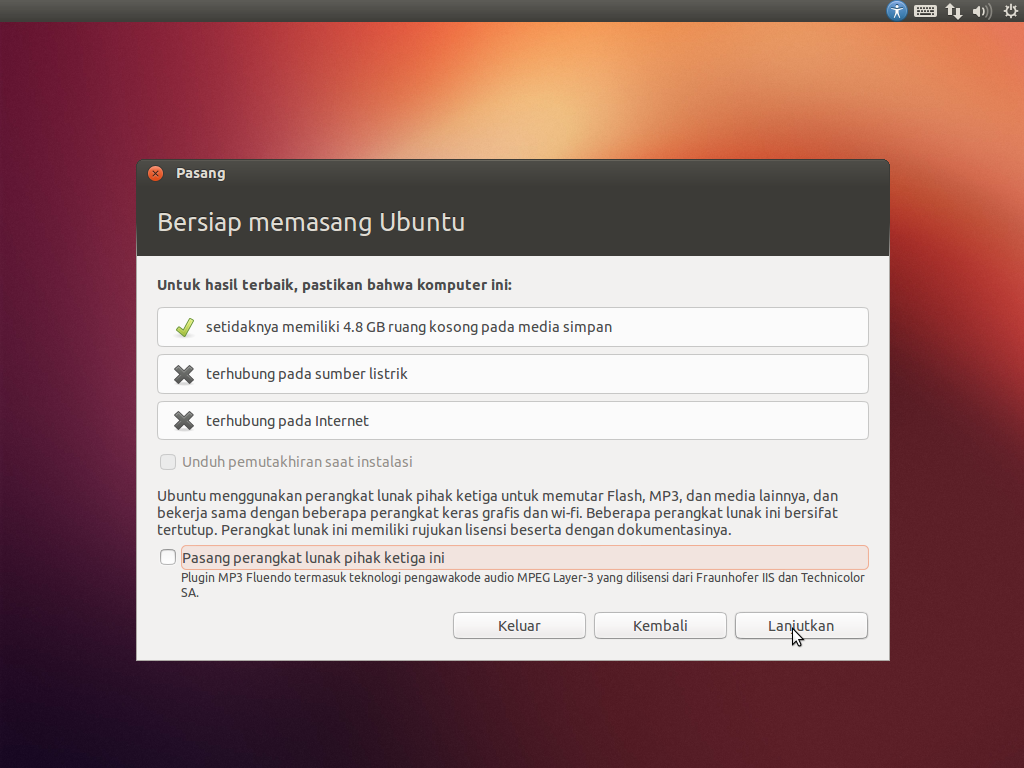Click the X icon beside Internet connection requirement
This screenshot has width=1024, height=768.
tap(184, 420)
